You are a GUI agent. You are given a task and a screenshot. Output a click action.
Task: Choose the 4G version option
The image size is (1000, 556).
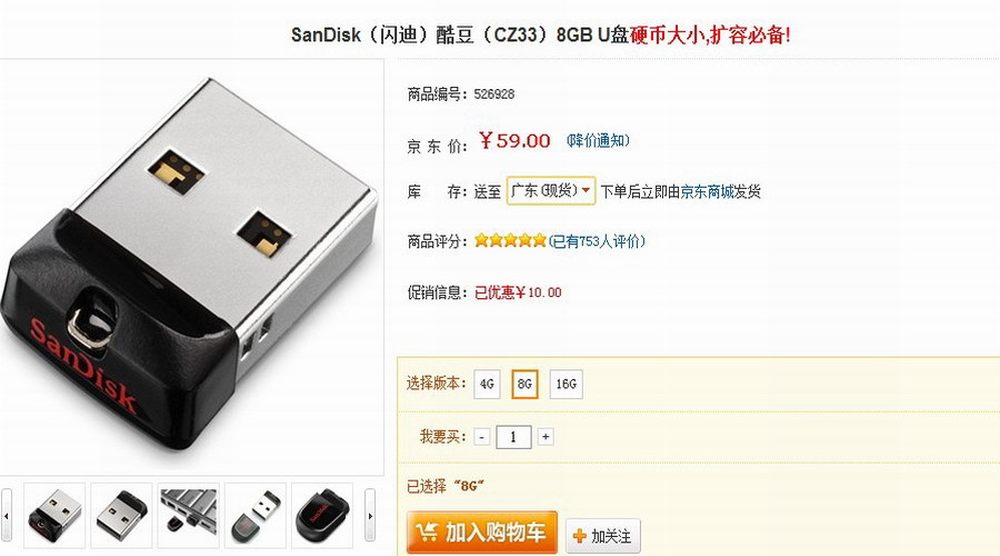click(x=487, y=384)
